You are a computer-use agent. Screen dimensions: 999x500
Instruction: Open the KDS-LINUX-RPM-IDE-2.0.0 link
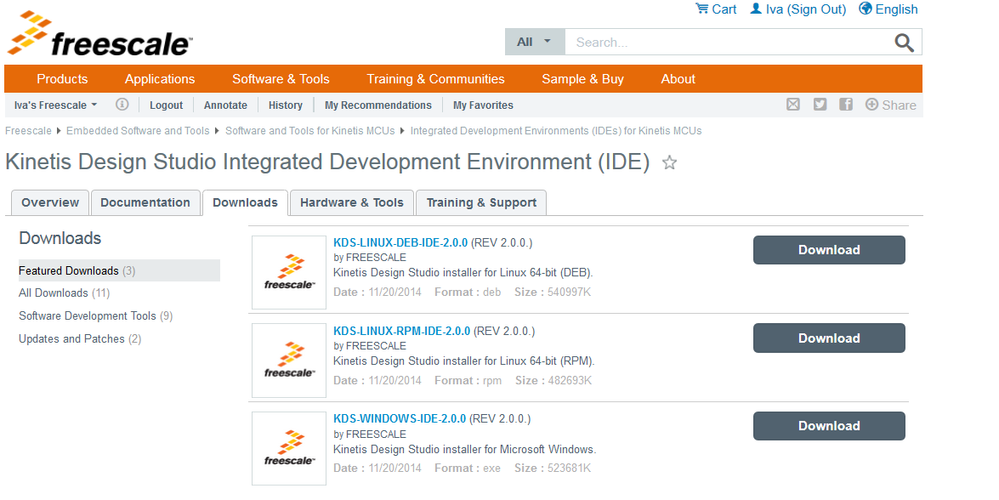pyautogui.click(x=401, y=331)
